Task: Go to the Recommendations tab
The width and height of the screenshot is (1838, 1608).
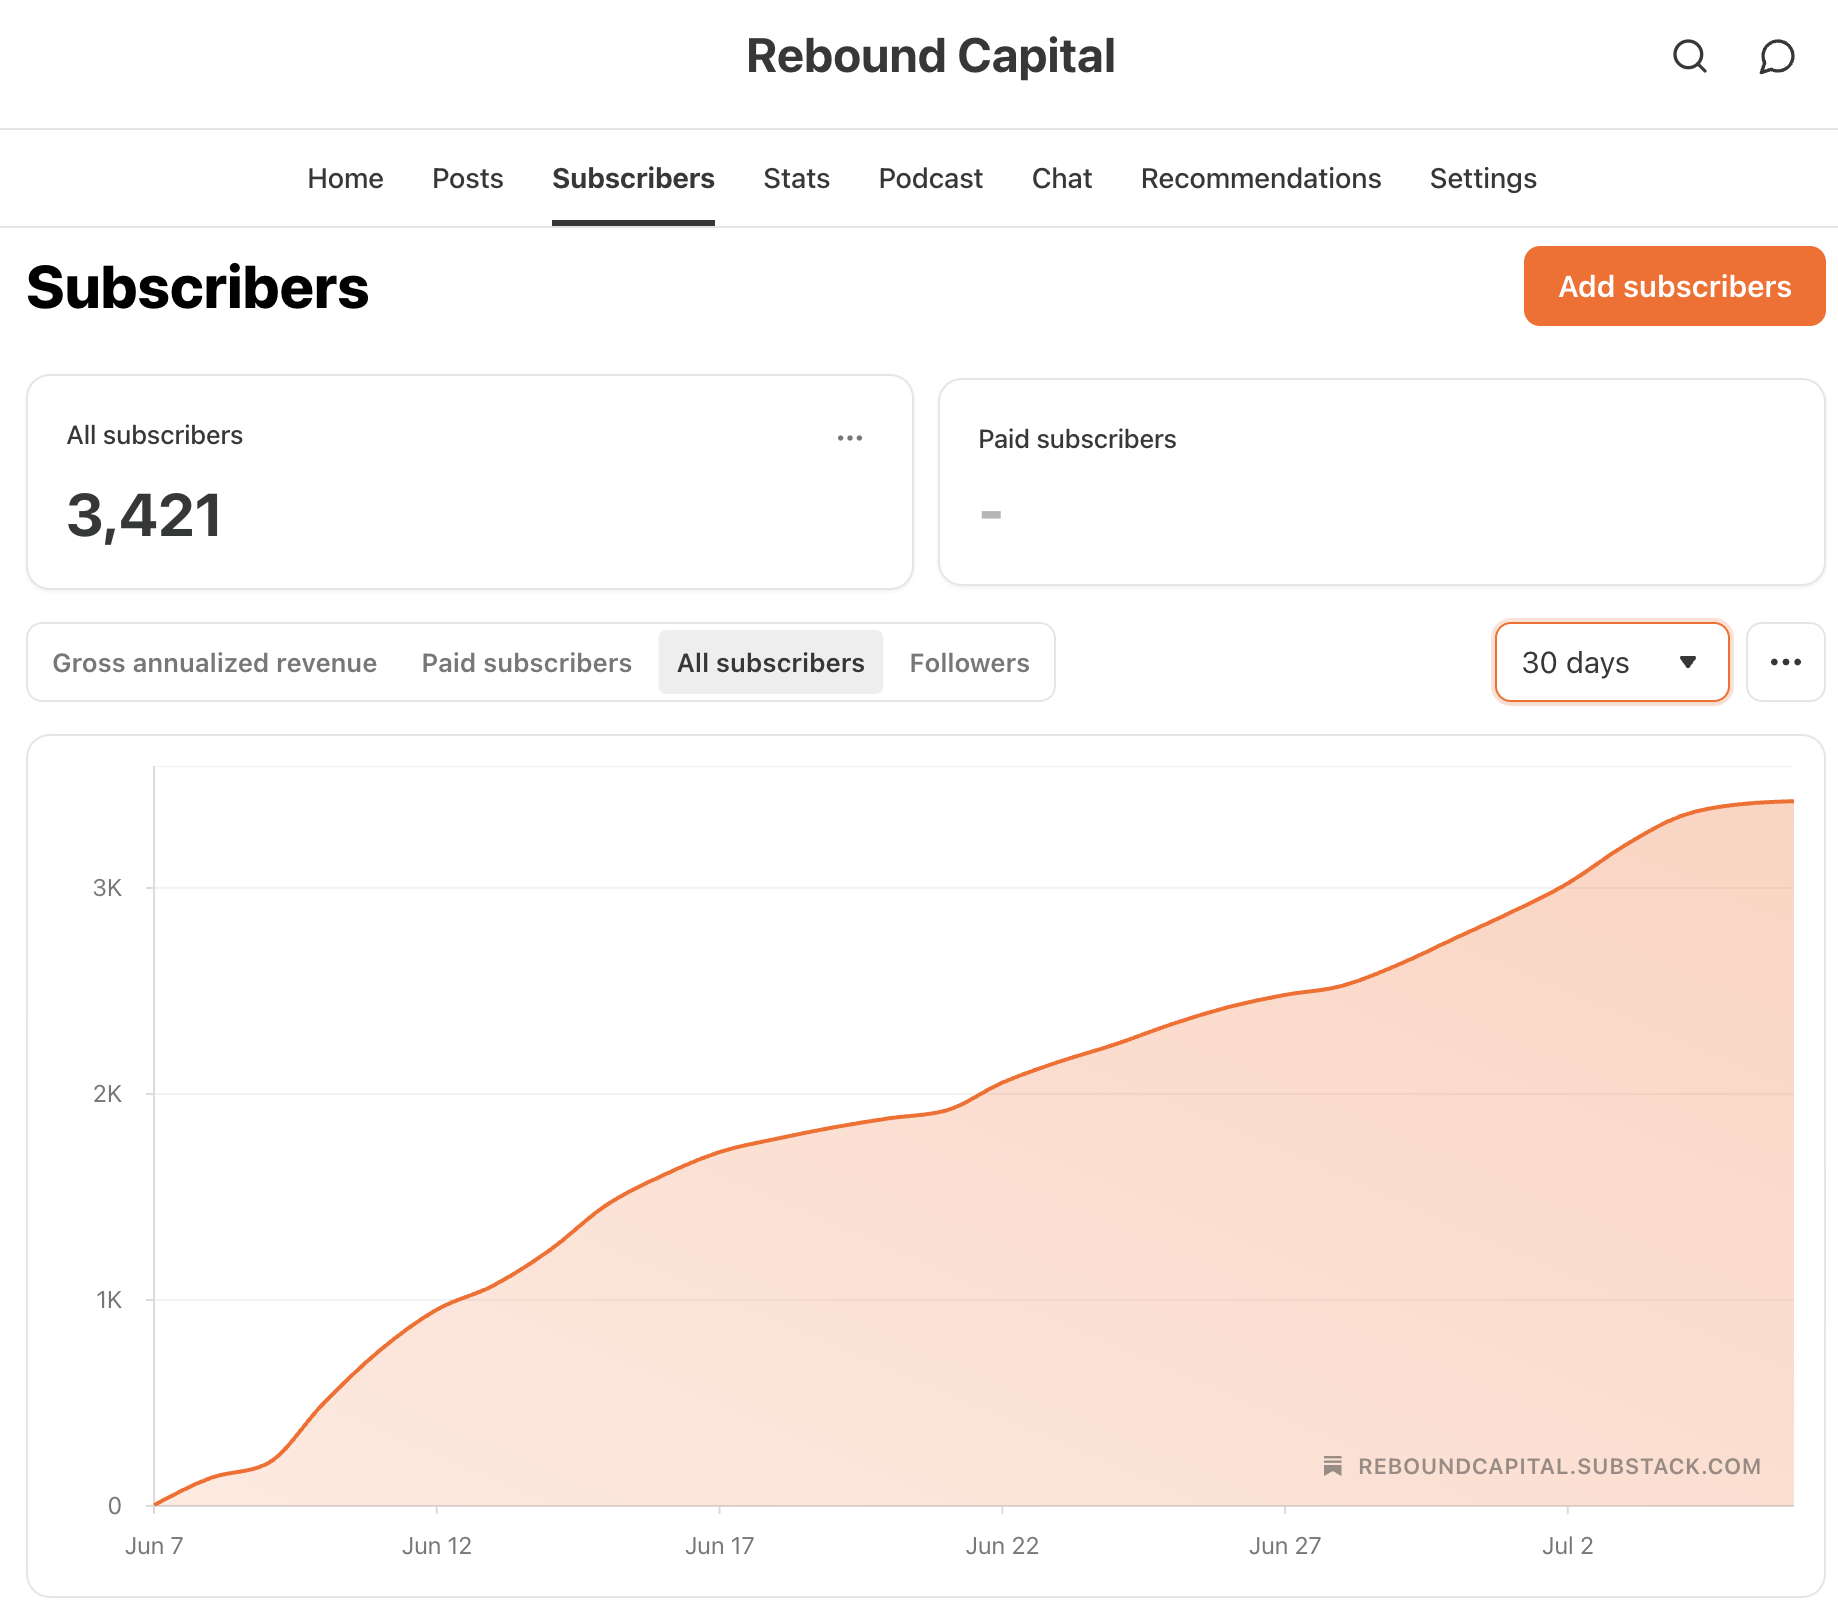Action: point(1261,178)
